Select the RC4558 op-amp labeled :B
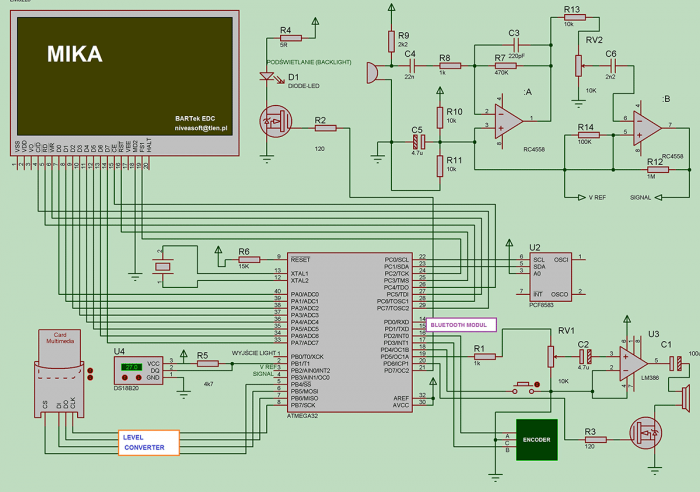 click(645, 126)
